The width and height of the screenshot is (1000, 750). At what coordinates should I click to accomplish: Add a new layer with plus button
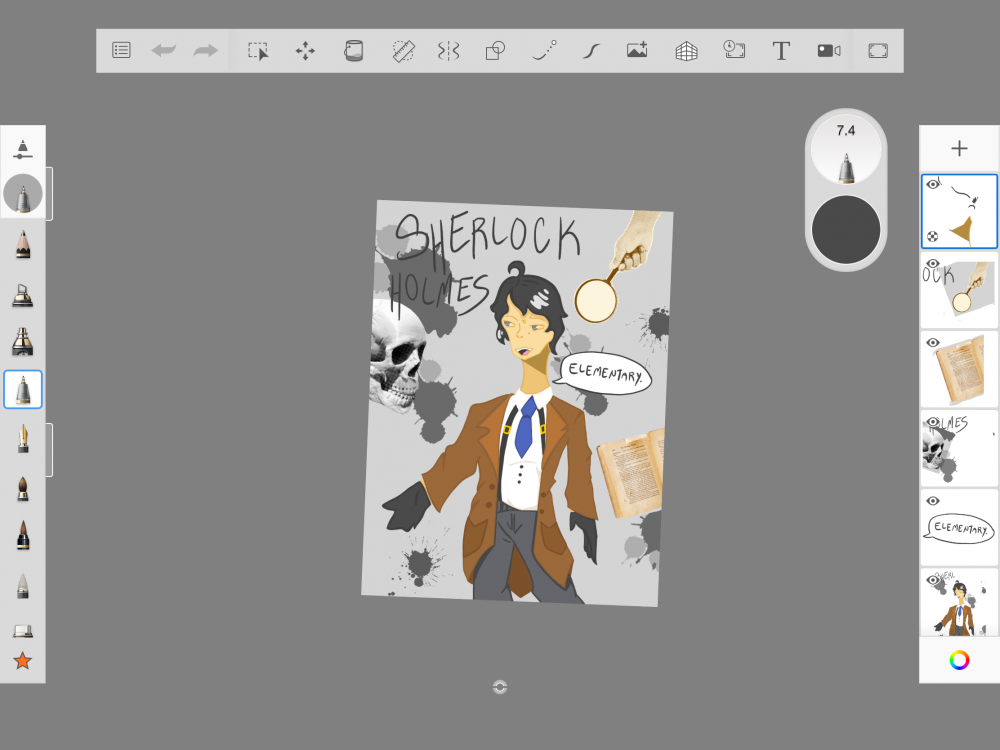click(959, 149)
